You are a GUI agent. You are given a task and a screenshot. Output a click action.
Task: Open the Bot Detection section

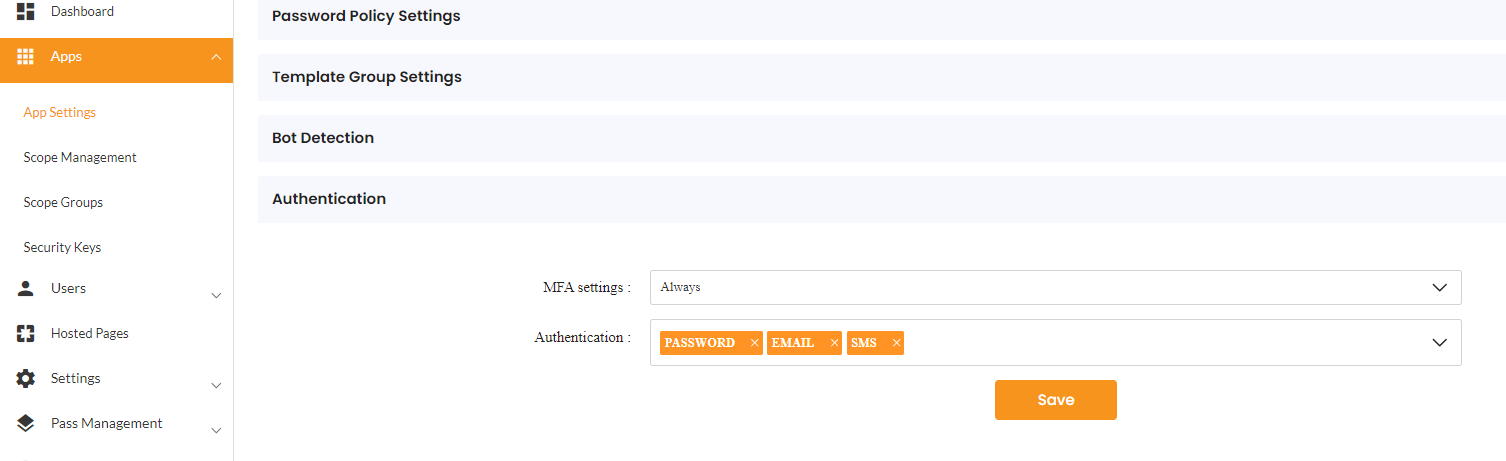pyautogui.click(x=323, y=138)
